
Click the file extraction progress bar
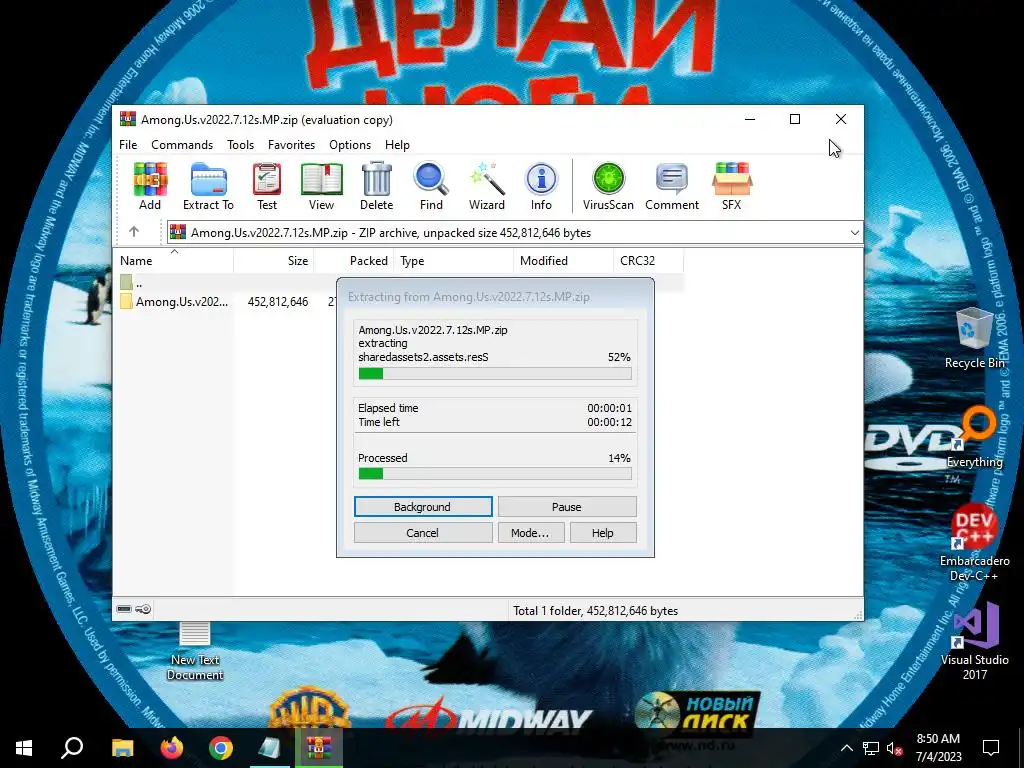point(495,374)
